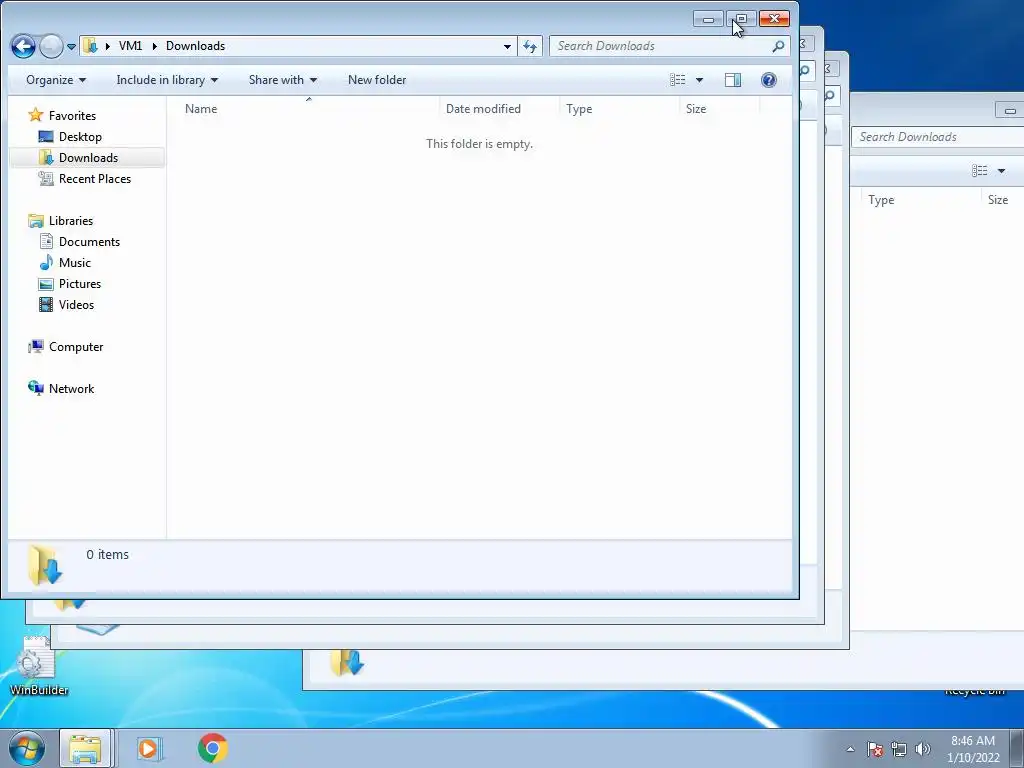The image size is (1024, 768).
Task: Click Windows Explorer taskbar button
Action: click(86, 748)
